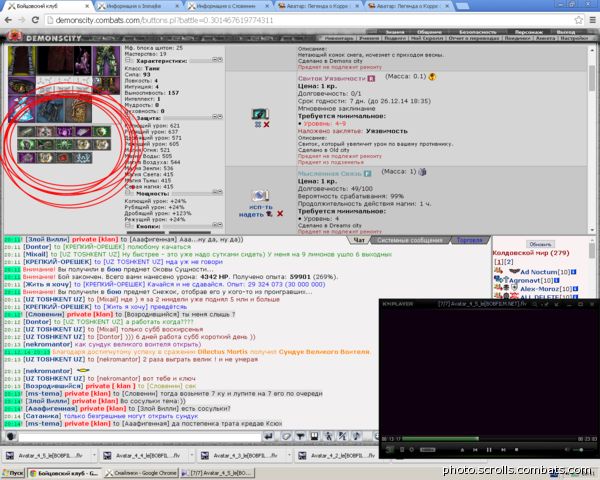Open the Знания menu

[395, 32]
